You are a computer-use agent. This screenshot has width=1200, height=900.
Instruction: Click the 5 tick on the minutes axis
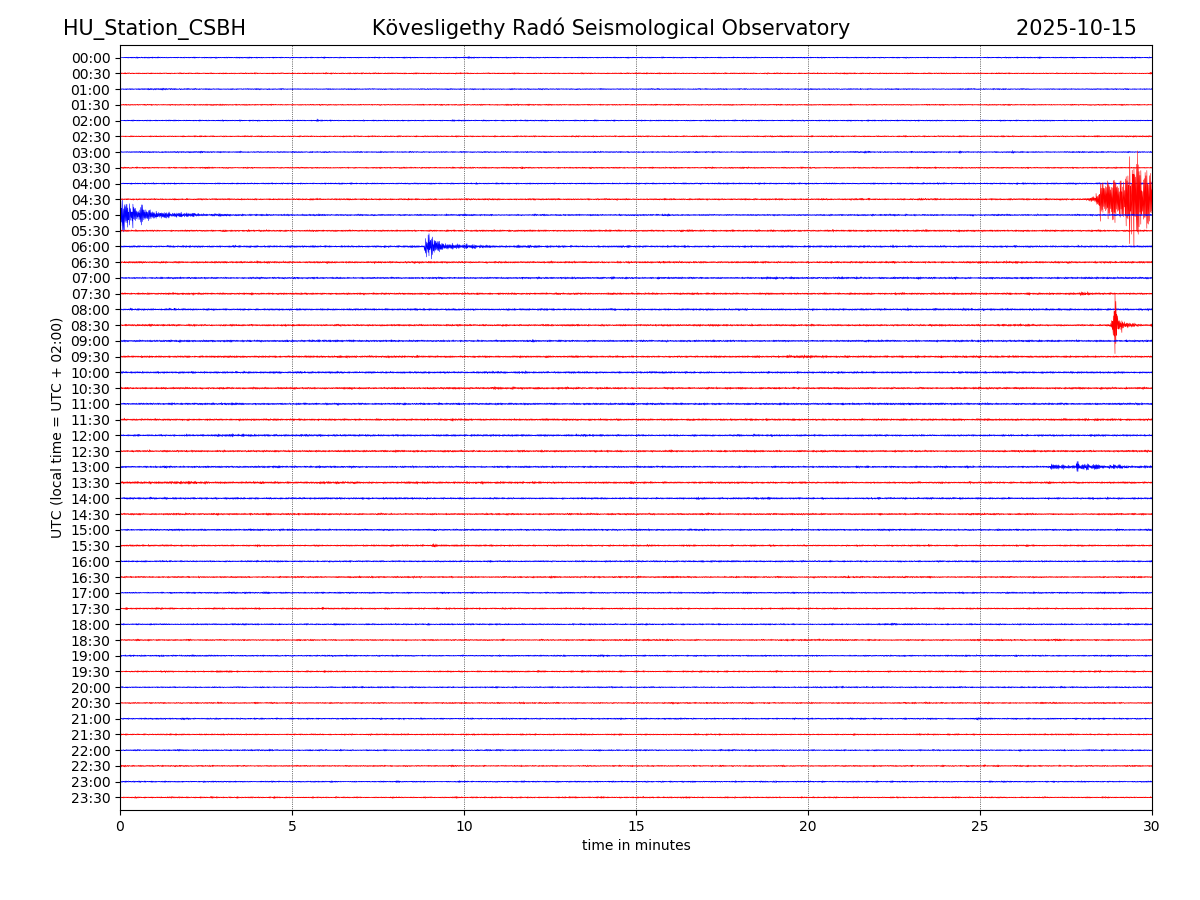click(292, 826)
